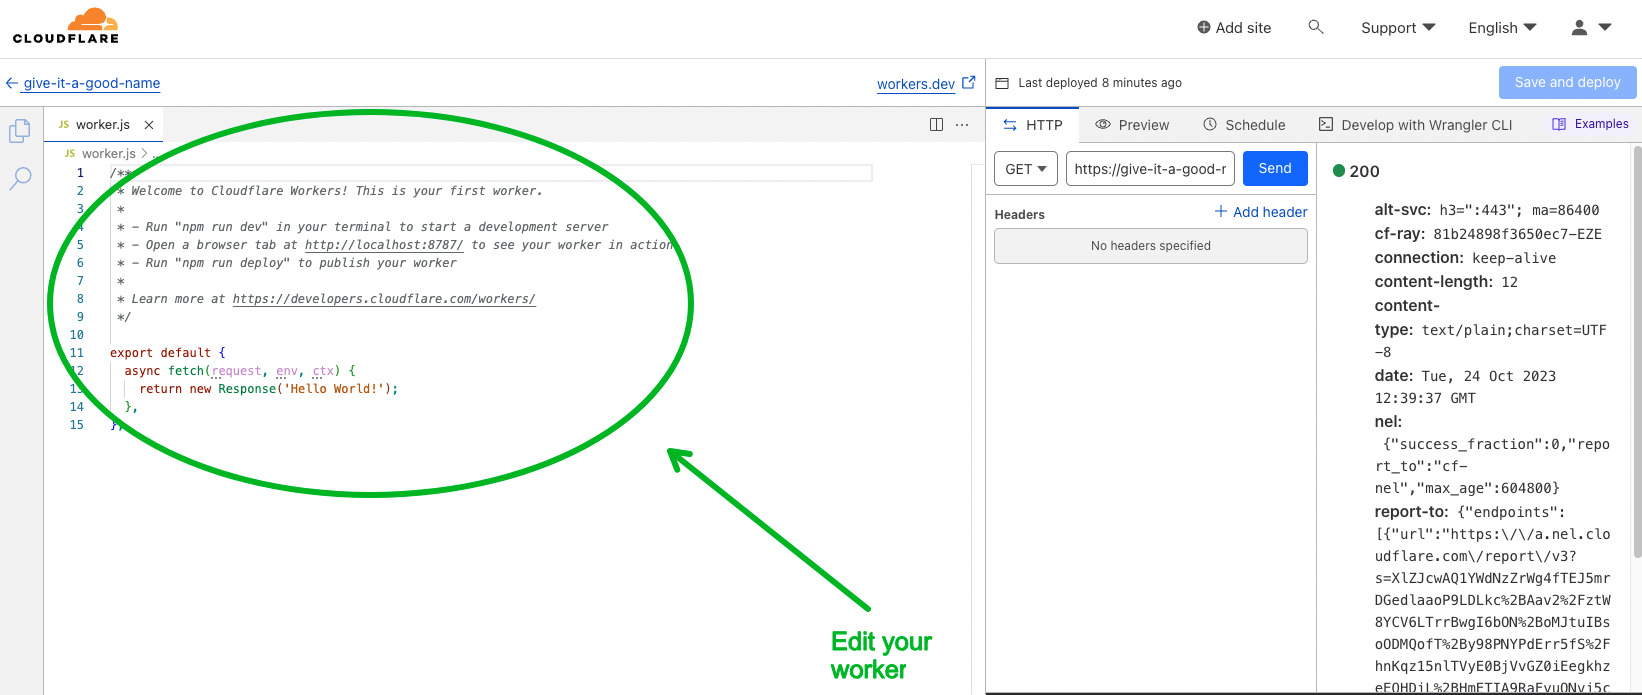Viewport: 1642px width, 695px height.
Task: Open the GET method dropdown
Action: tap(1026, 169)
